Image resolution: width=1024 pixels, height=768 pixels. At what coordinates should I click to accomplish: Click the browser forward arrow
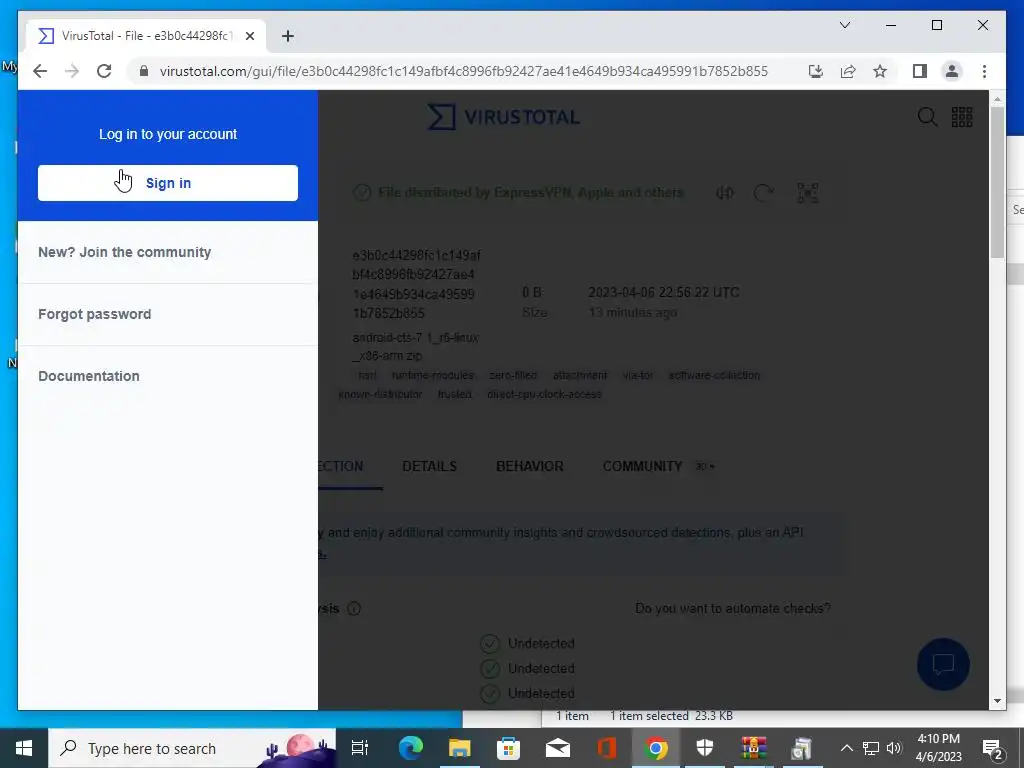tap(72, 71)
